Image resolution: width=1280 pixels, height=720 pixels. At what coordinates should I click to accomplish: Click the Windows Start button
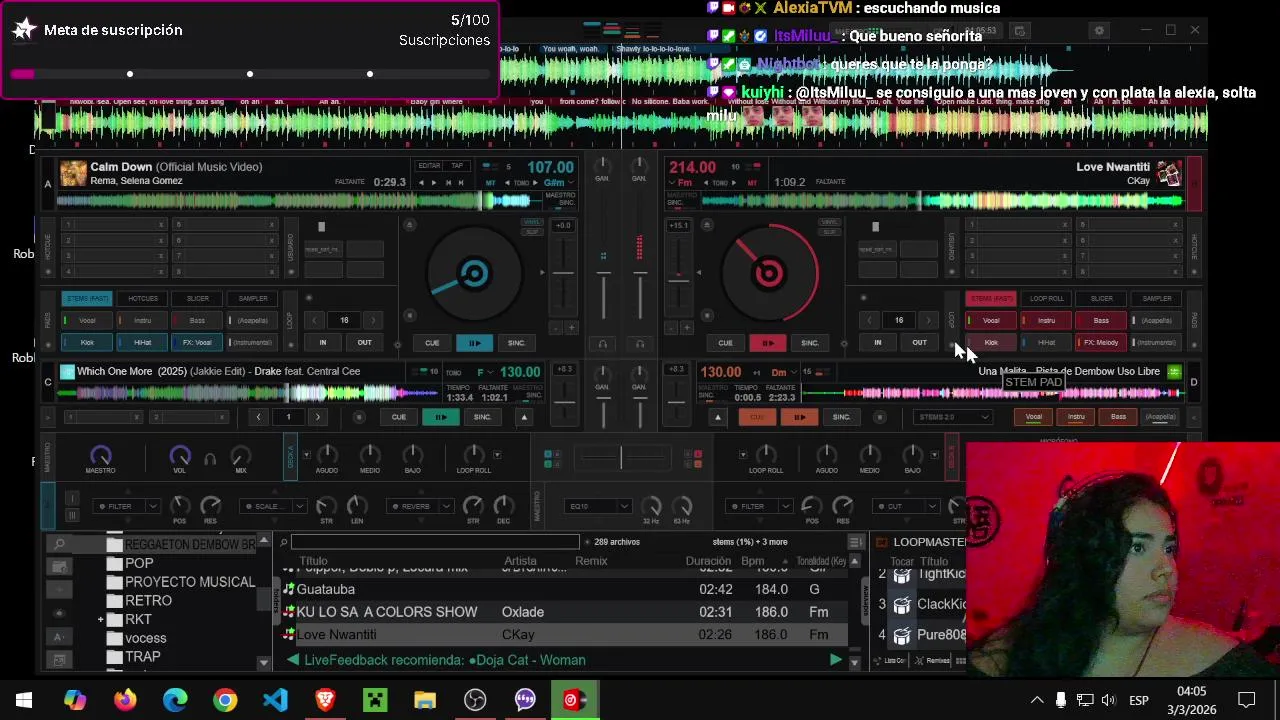tap(24, 699)
